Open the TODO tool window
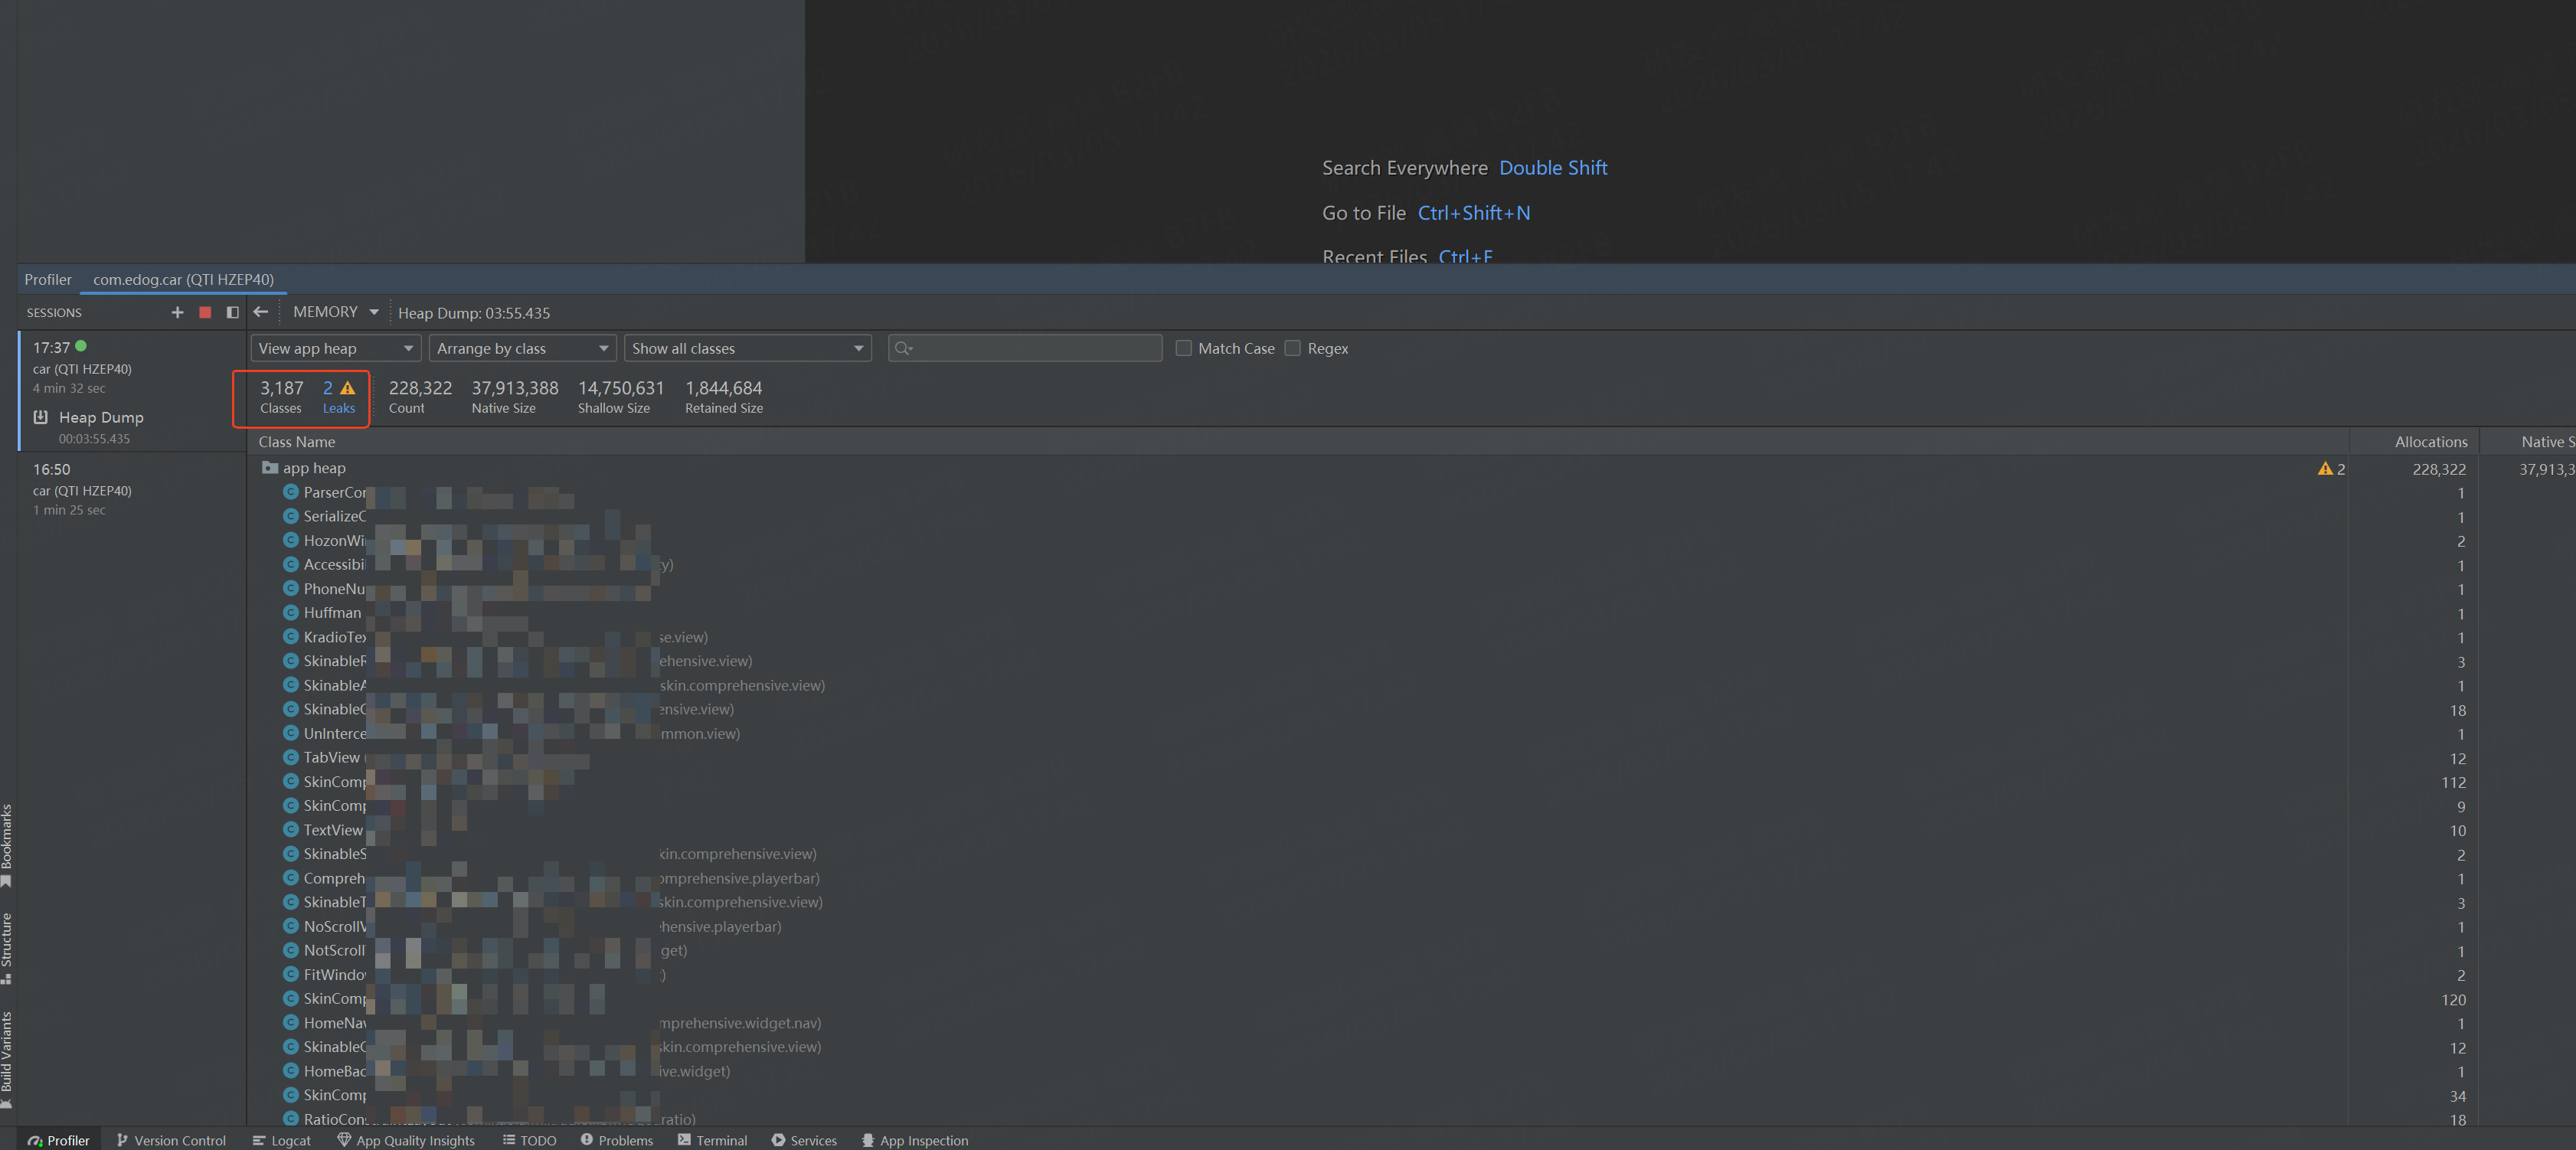 pos(529,1140)
